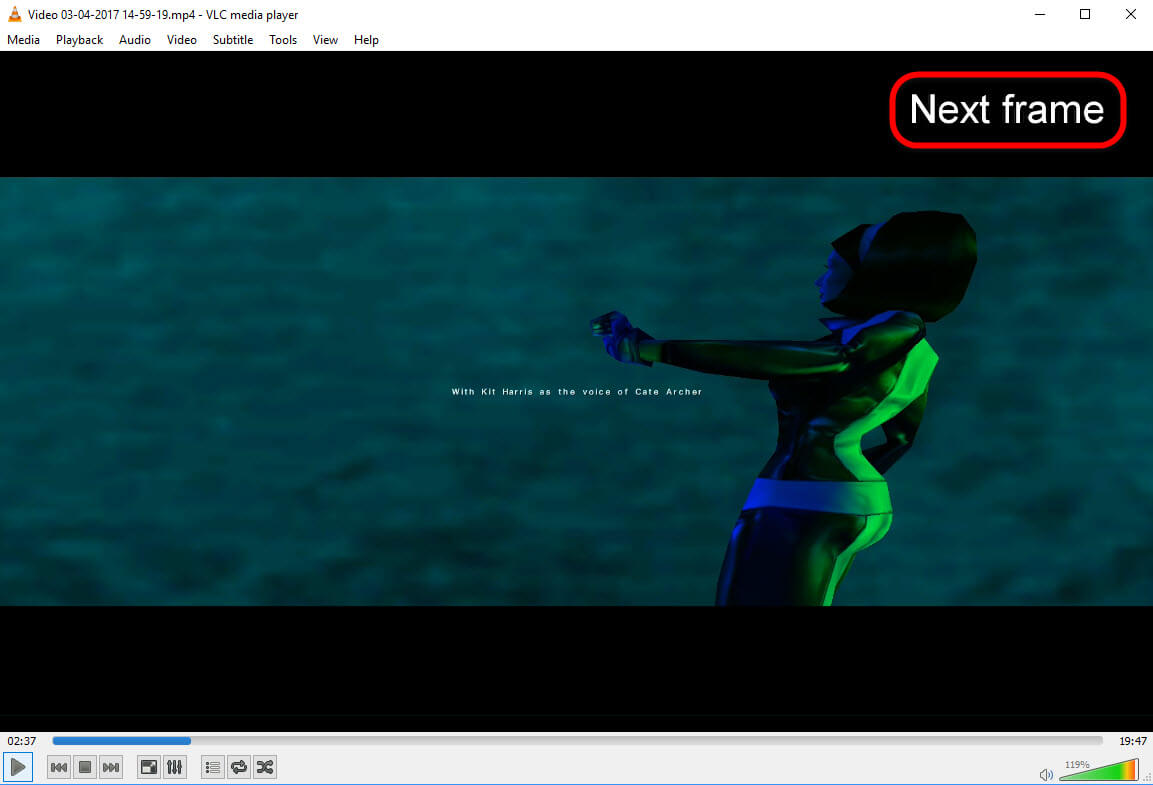Jump to the previous media track
1153x785 pixels.
click(59, 767)
